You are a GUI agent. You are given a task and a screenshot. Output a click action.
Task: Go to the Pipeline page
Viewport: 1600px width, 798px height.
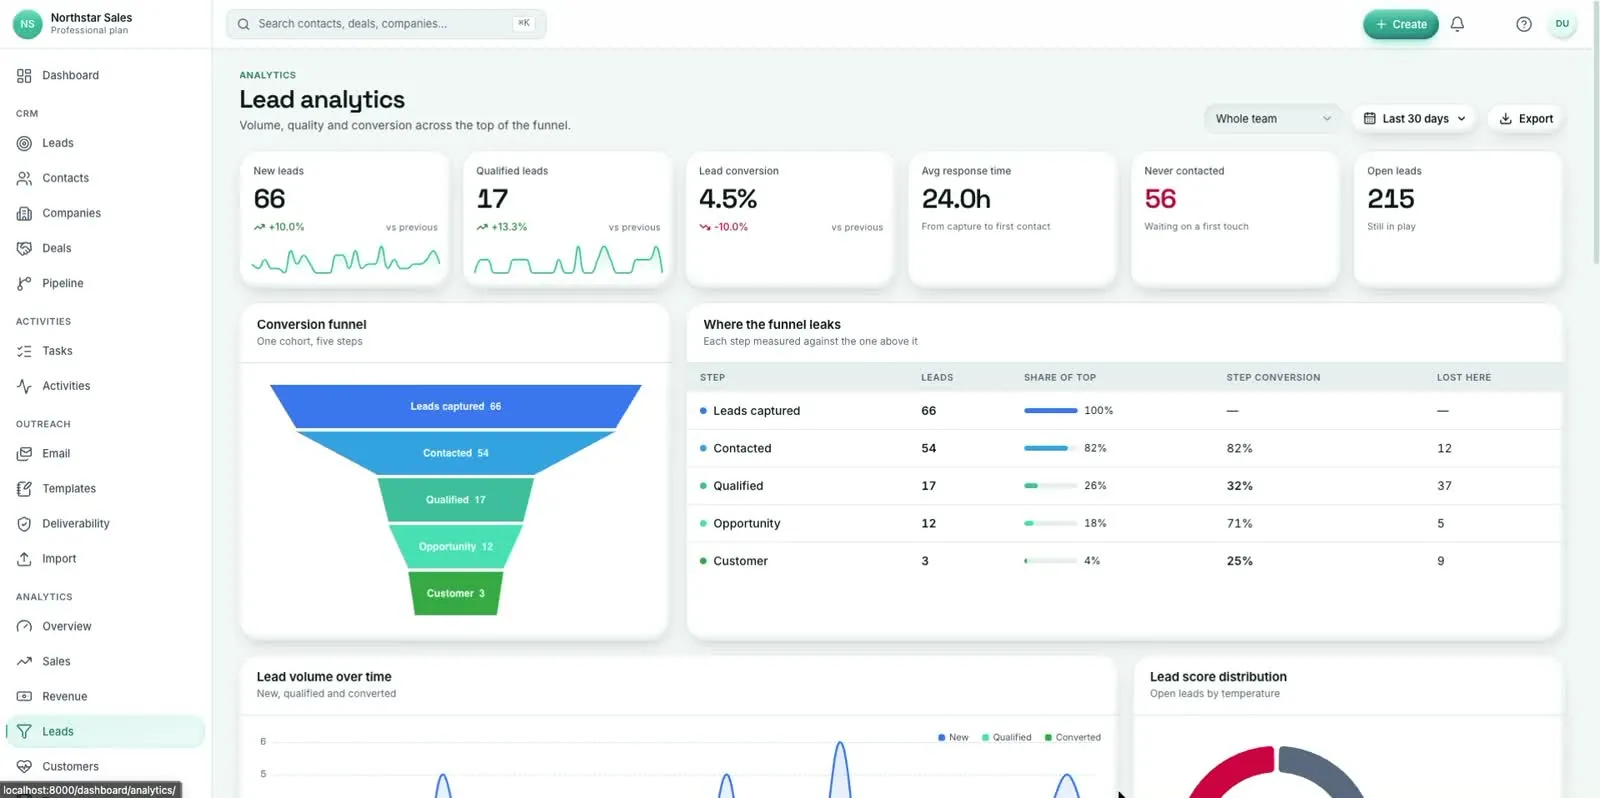105,284
